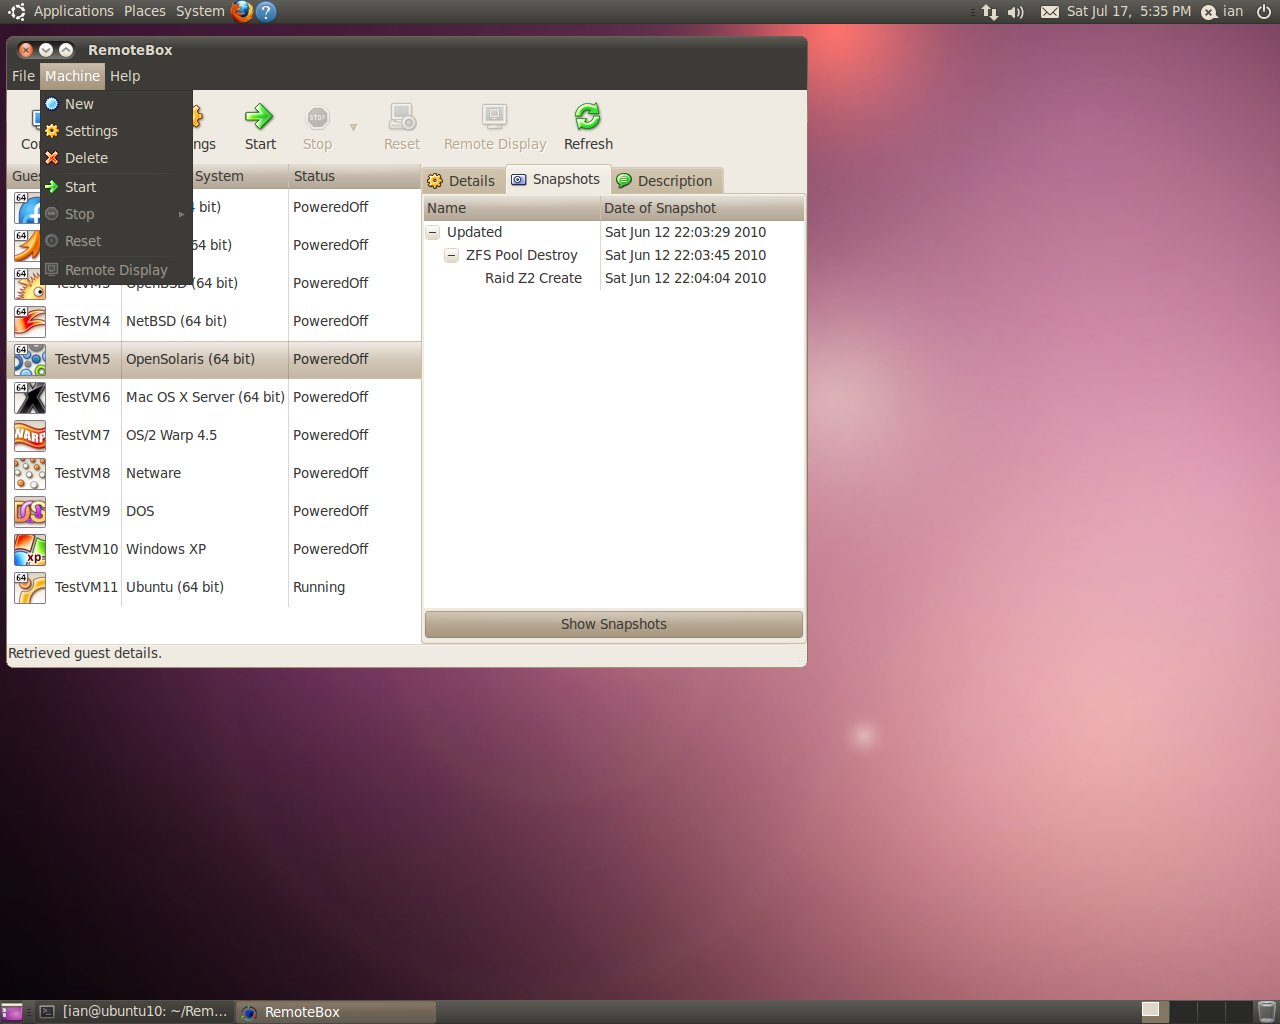The image size is (1280, 1024).
Task: Select the ZFS Pool Destroy snapshot name
Action: coord(522,255)
